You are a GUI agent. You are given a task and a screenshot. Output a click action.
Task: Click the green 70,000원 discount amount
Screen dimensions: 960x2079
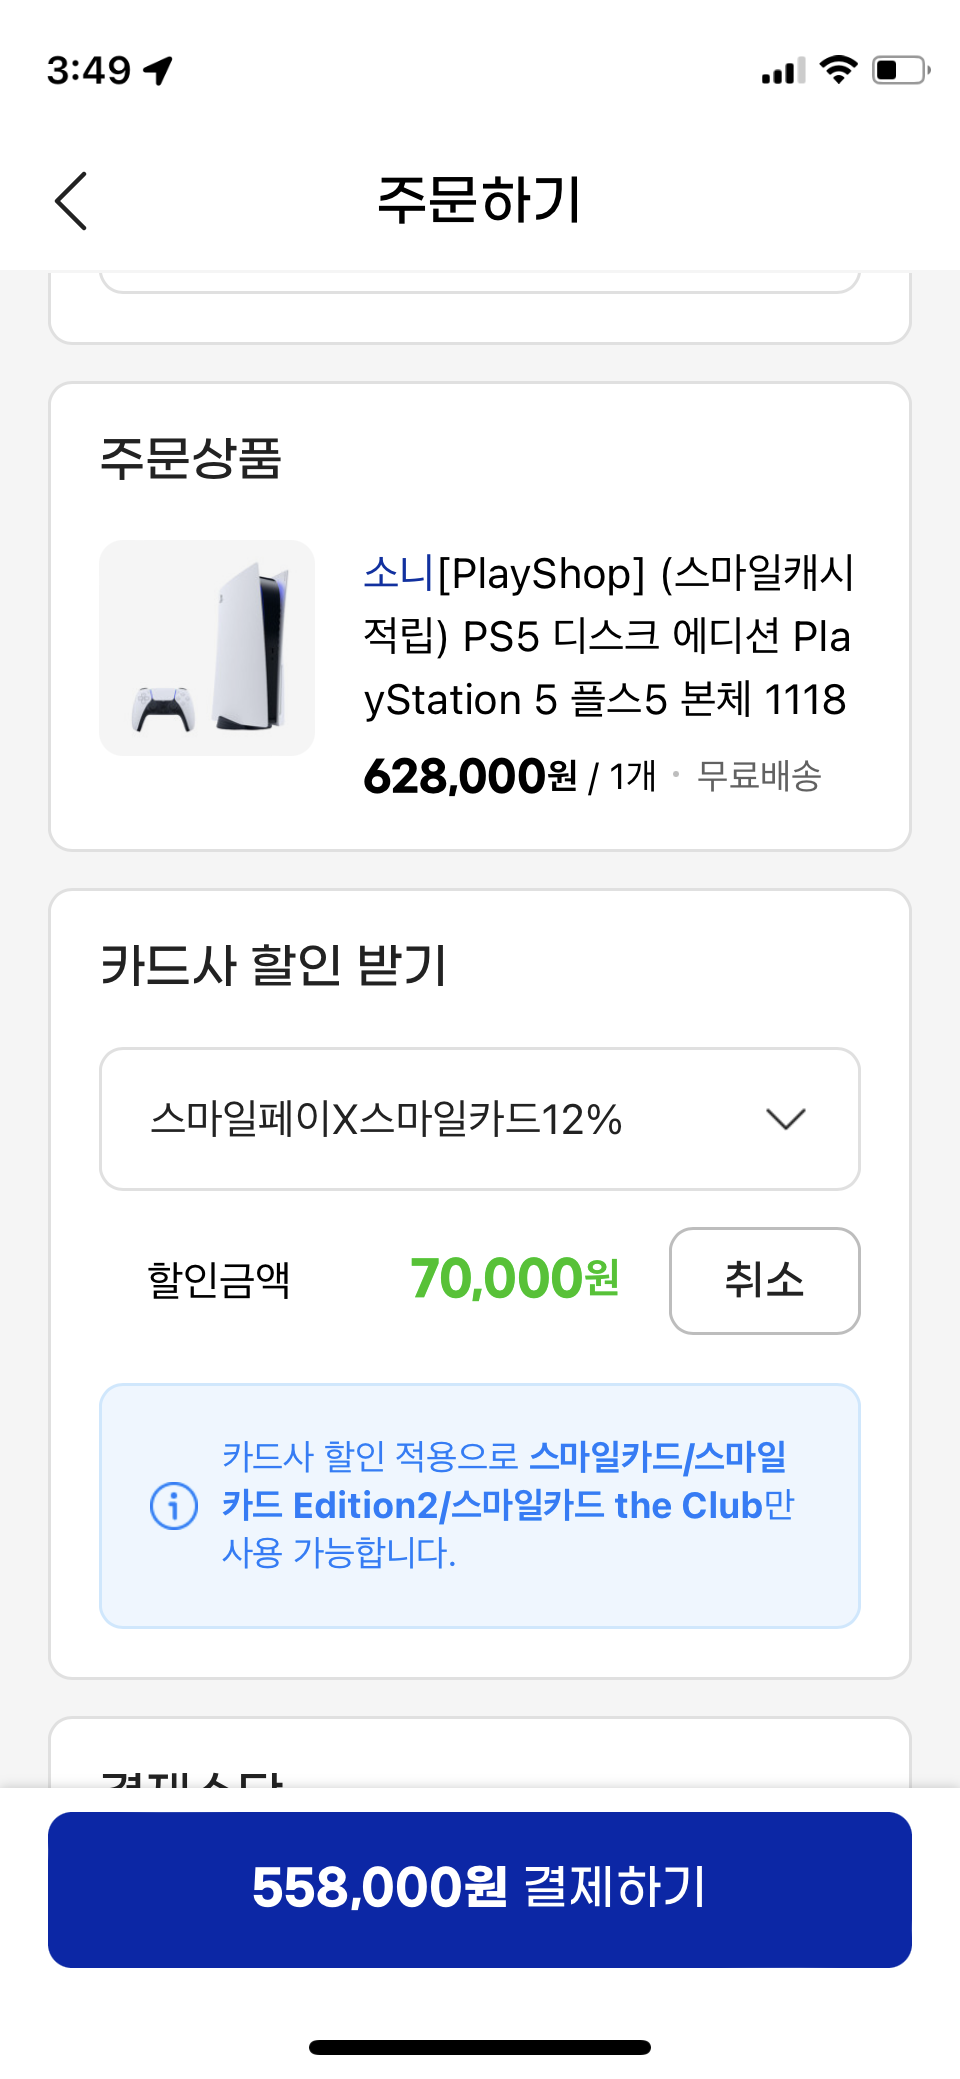[x=514, y=1279]
